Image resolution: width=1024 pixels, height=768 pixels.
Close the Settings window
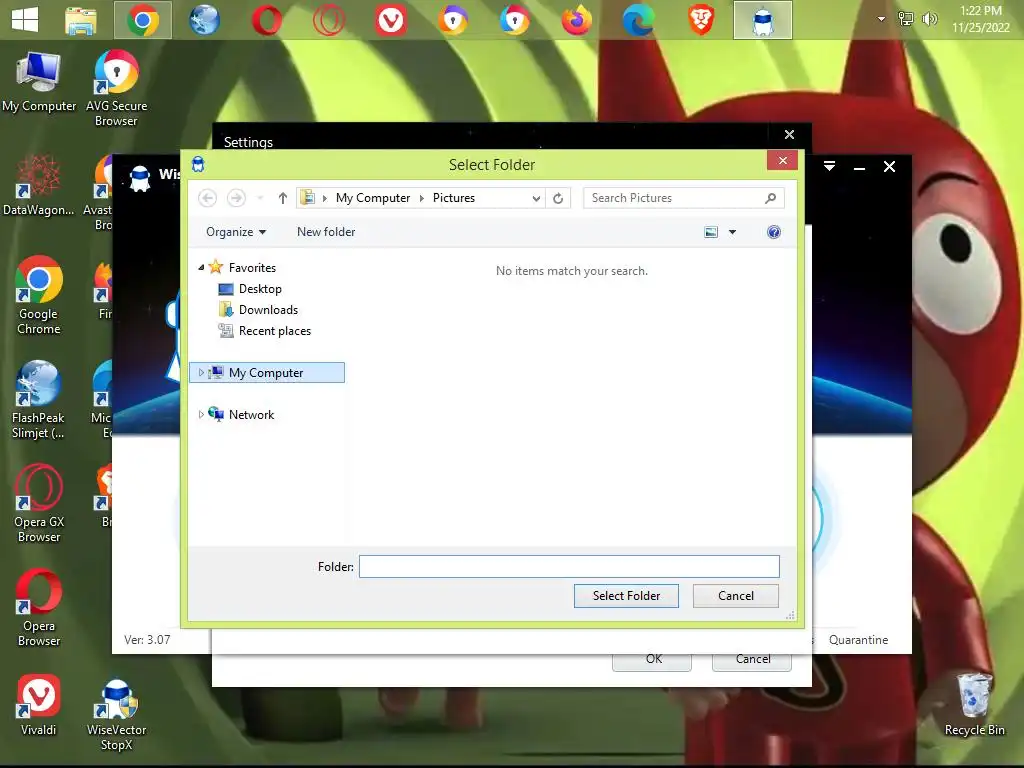click(x=789, y=134)
